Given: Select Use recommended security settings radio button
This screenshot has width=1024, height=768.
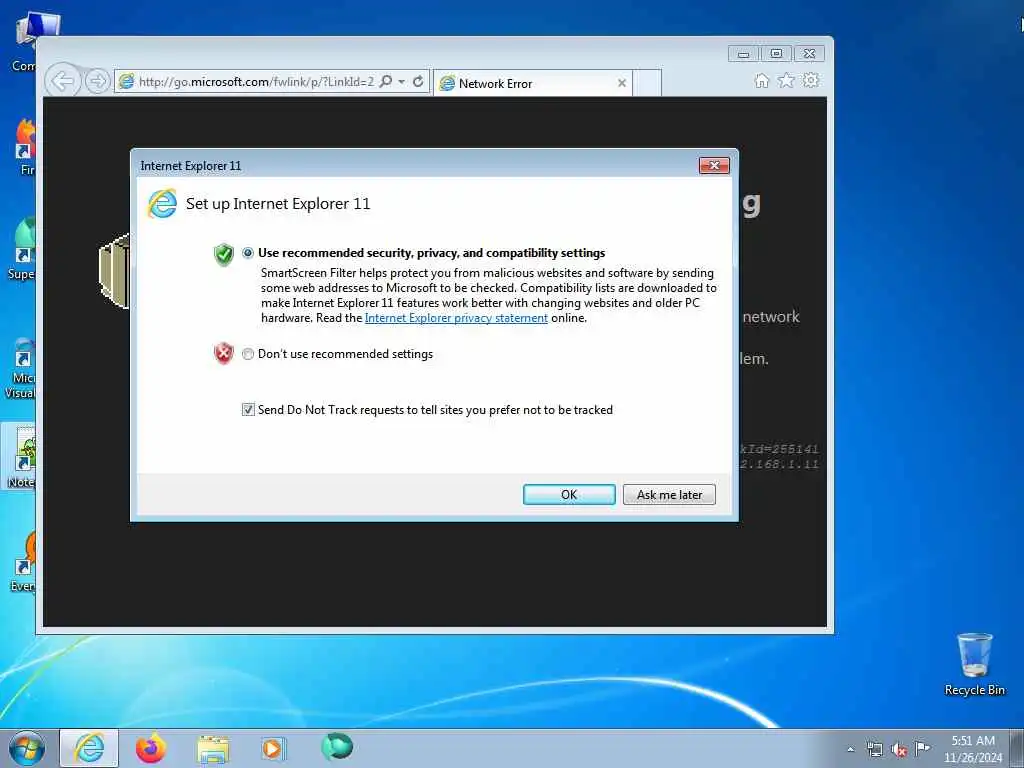Looking at the screenshot, I should (x=248, y=253).
